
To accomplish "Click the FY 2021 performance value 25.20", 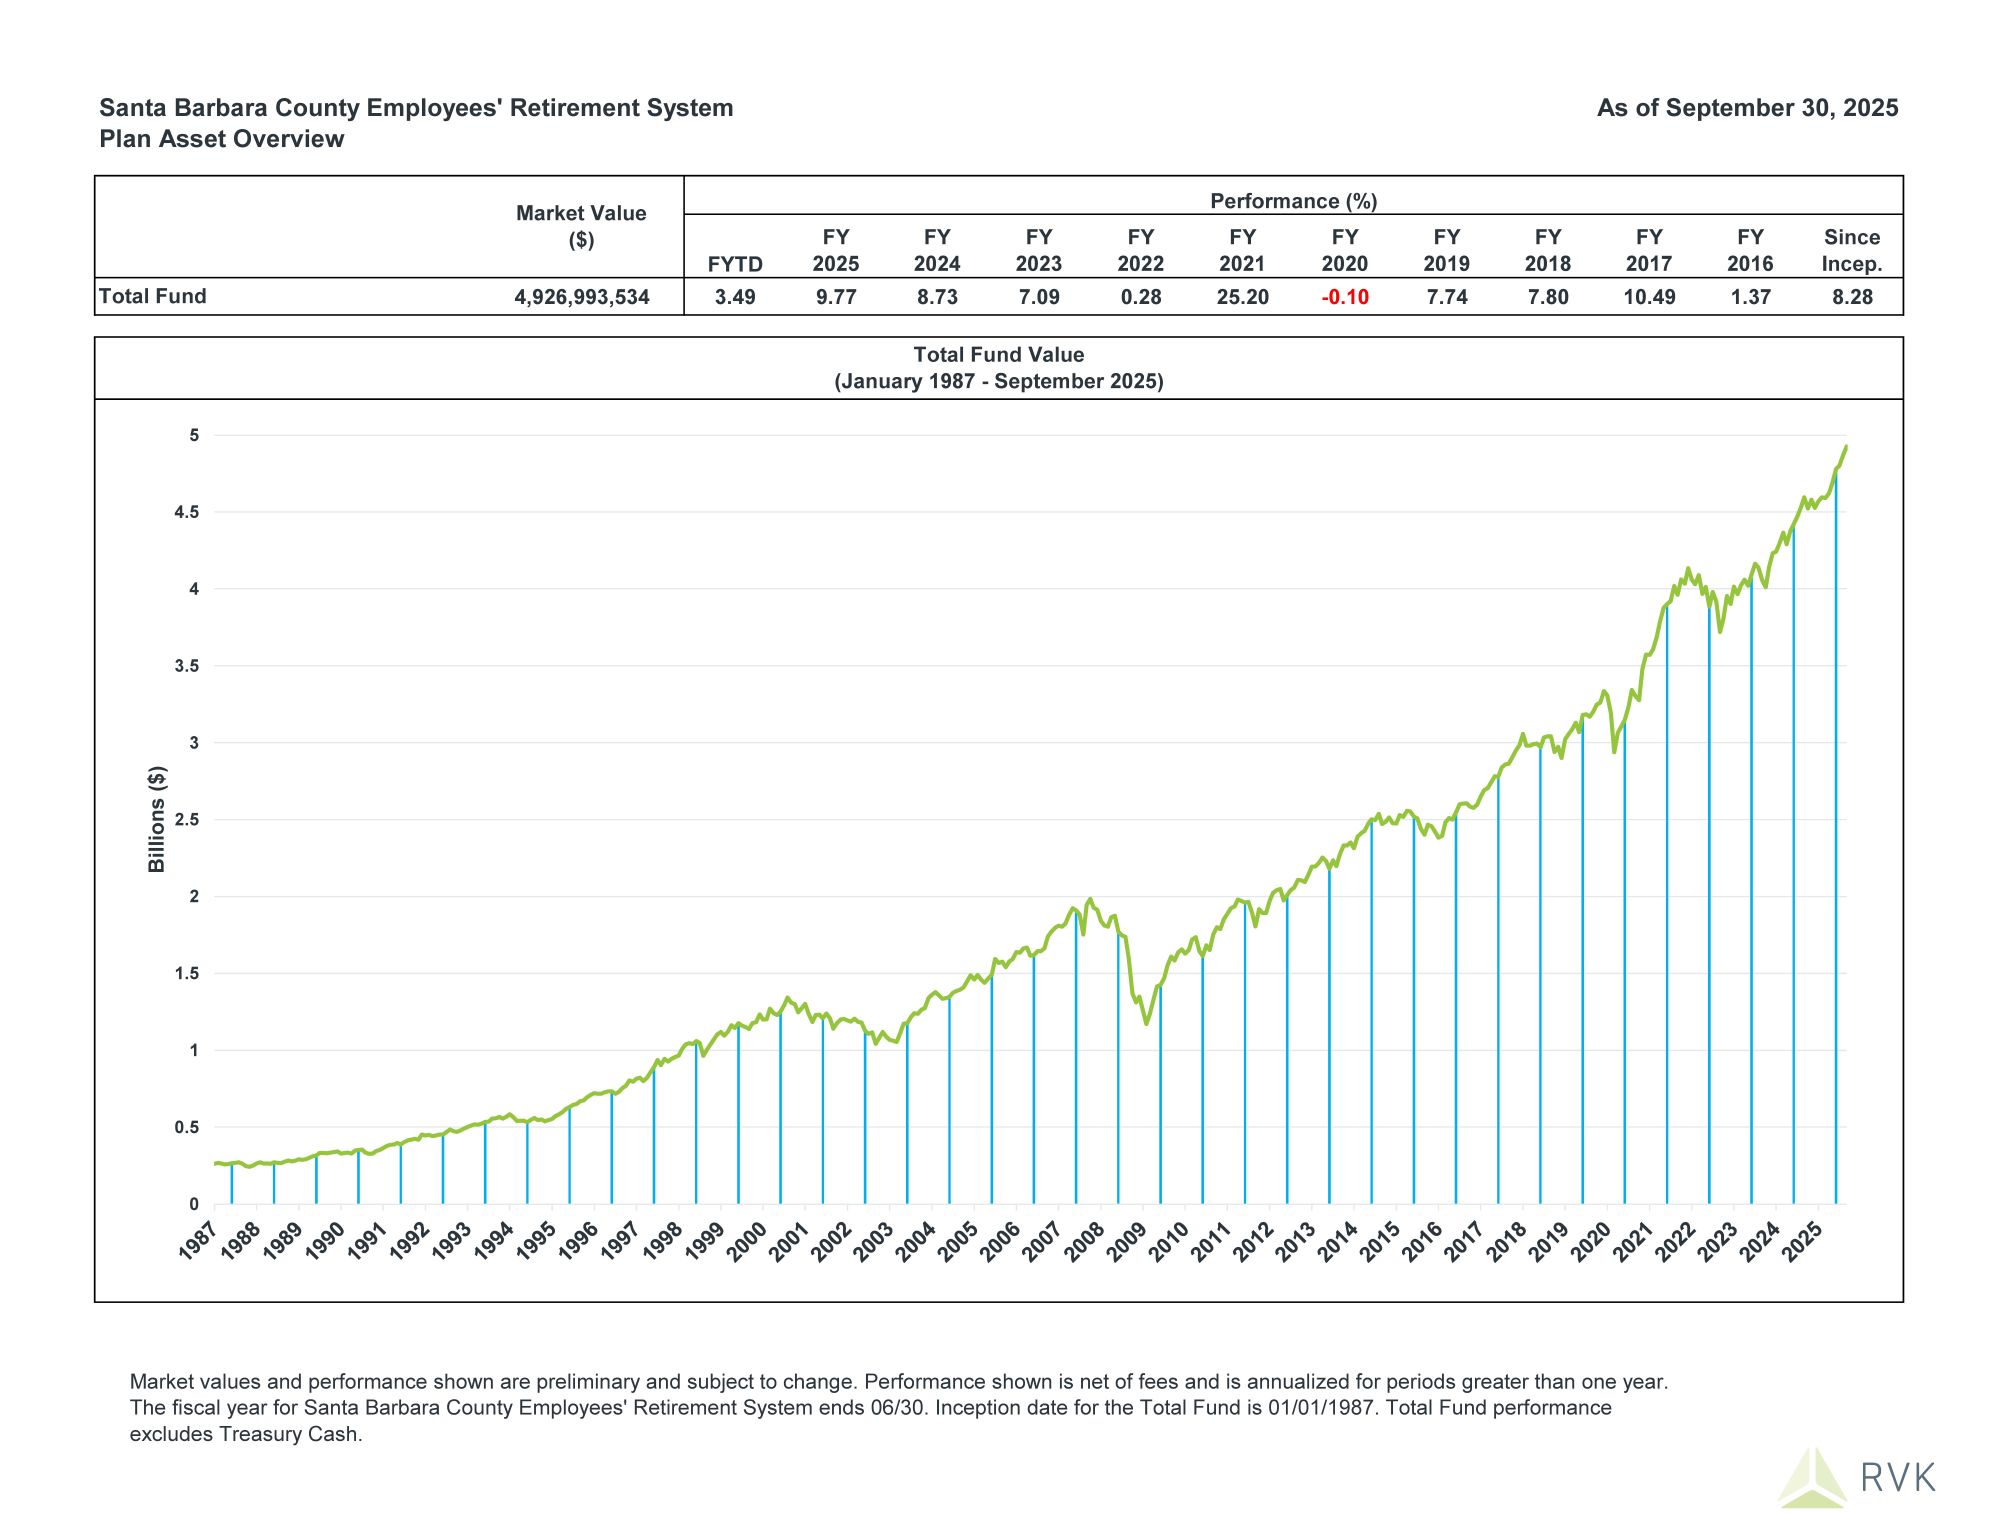I will [x=1242, y=297].
